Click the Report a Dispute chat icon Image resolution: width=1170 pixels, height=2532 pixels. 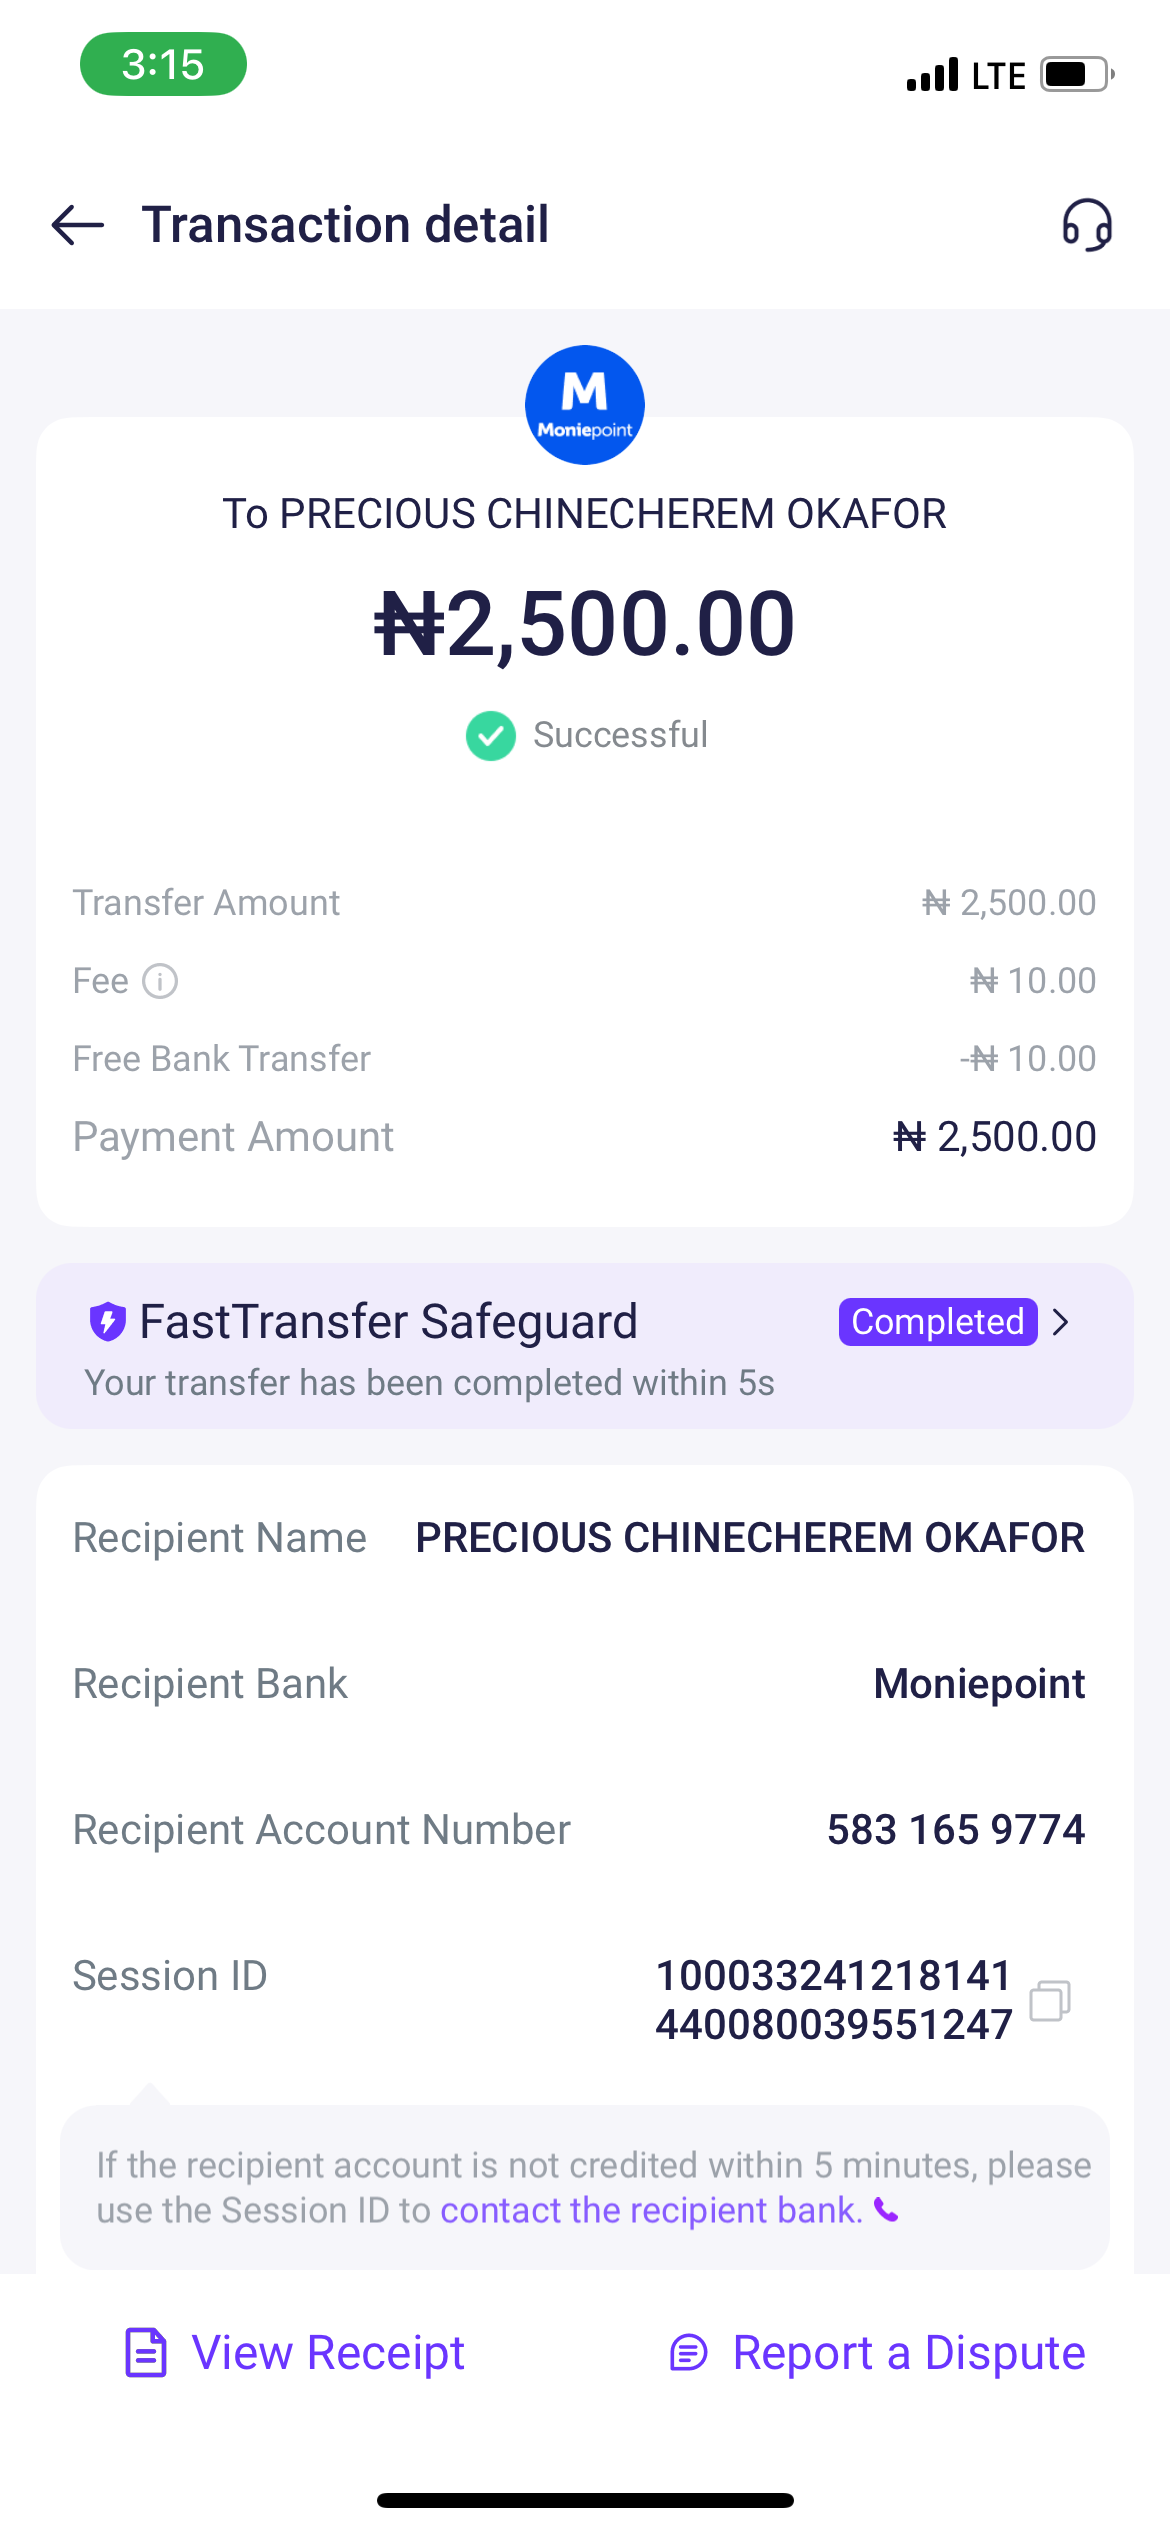click(x=688, y=2352)
